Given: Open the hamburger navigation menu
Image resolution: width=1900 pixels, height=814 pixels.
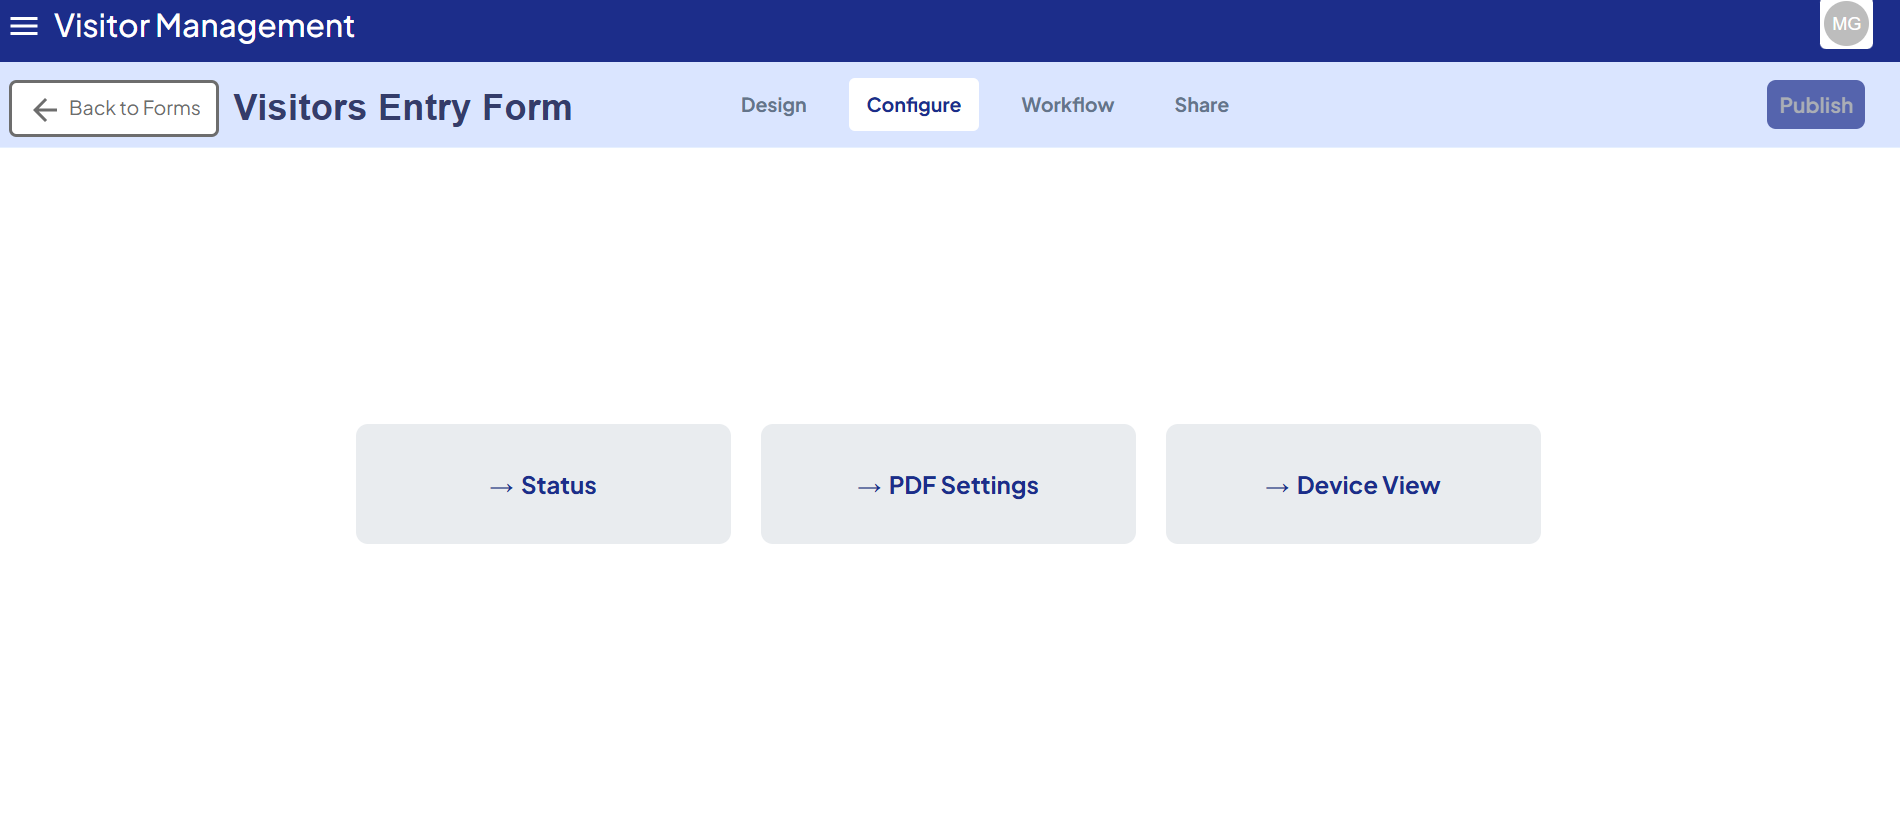Looking at the screenshot, I should tap(24, 26).
